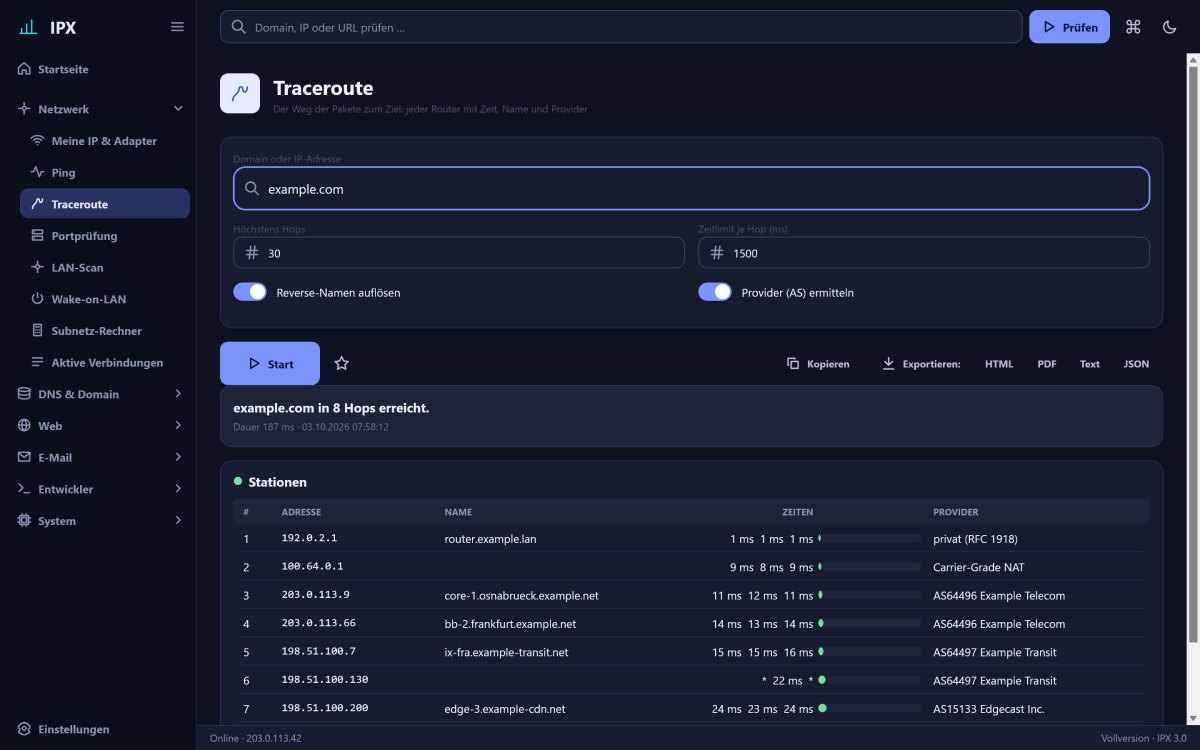Click address 192.0.2.1 in hop 1

(x=309, y=538)
